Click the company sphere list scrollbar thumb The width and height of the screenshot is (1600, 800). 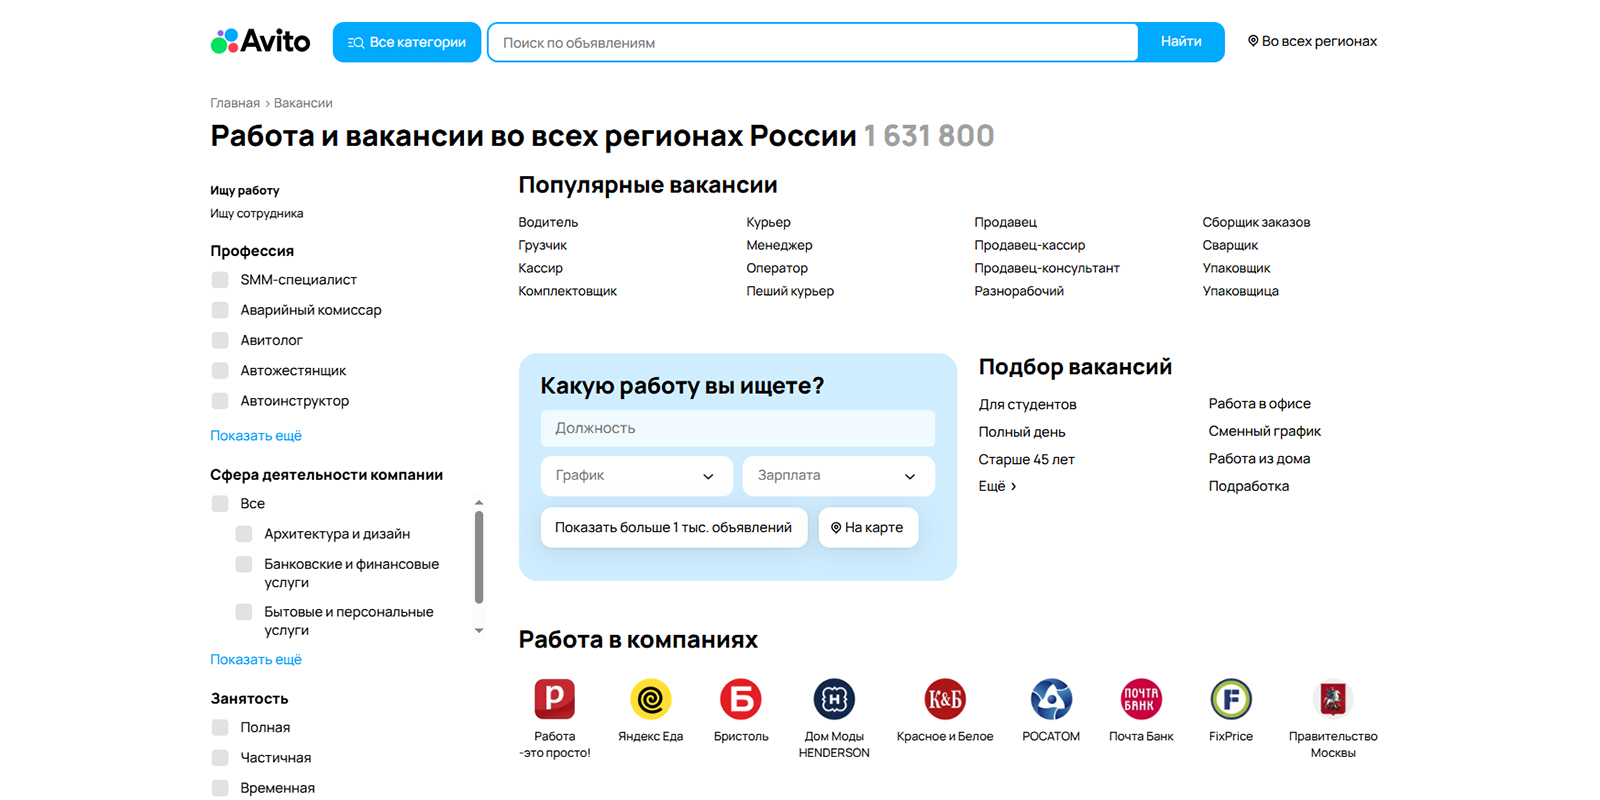coord(479,557)
